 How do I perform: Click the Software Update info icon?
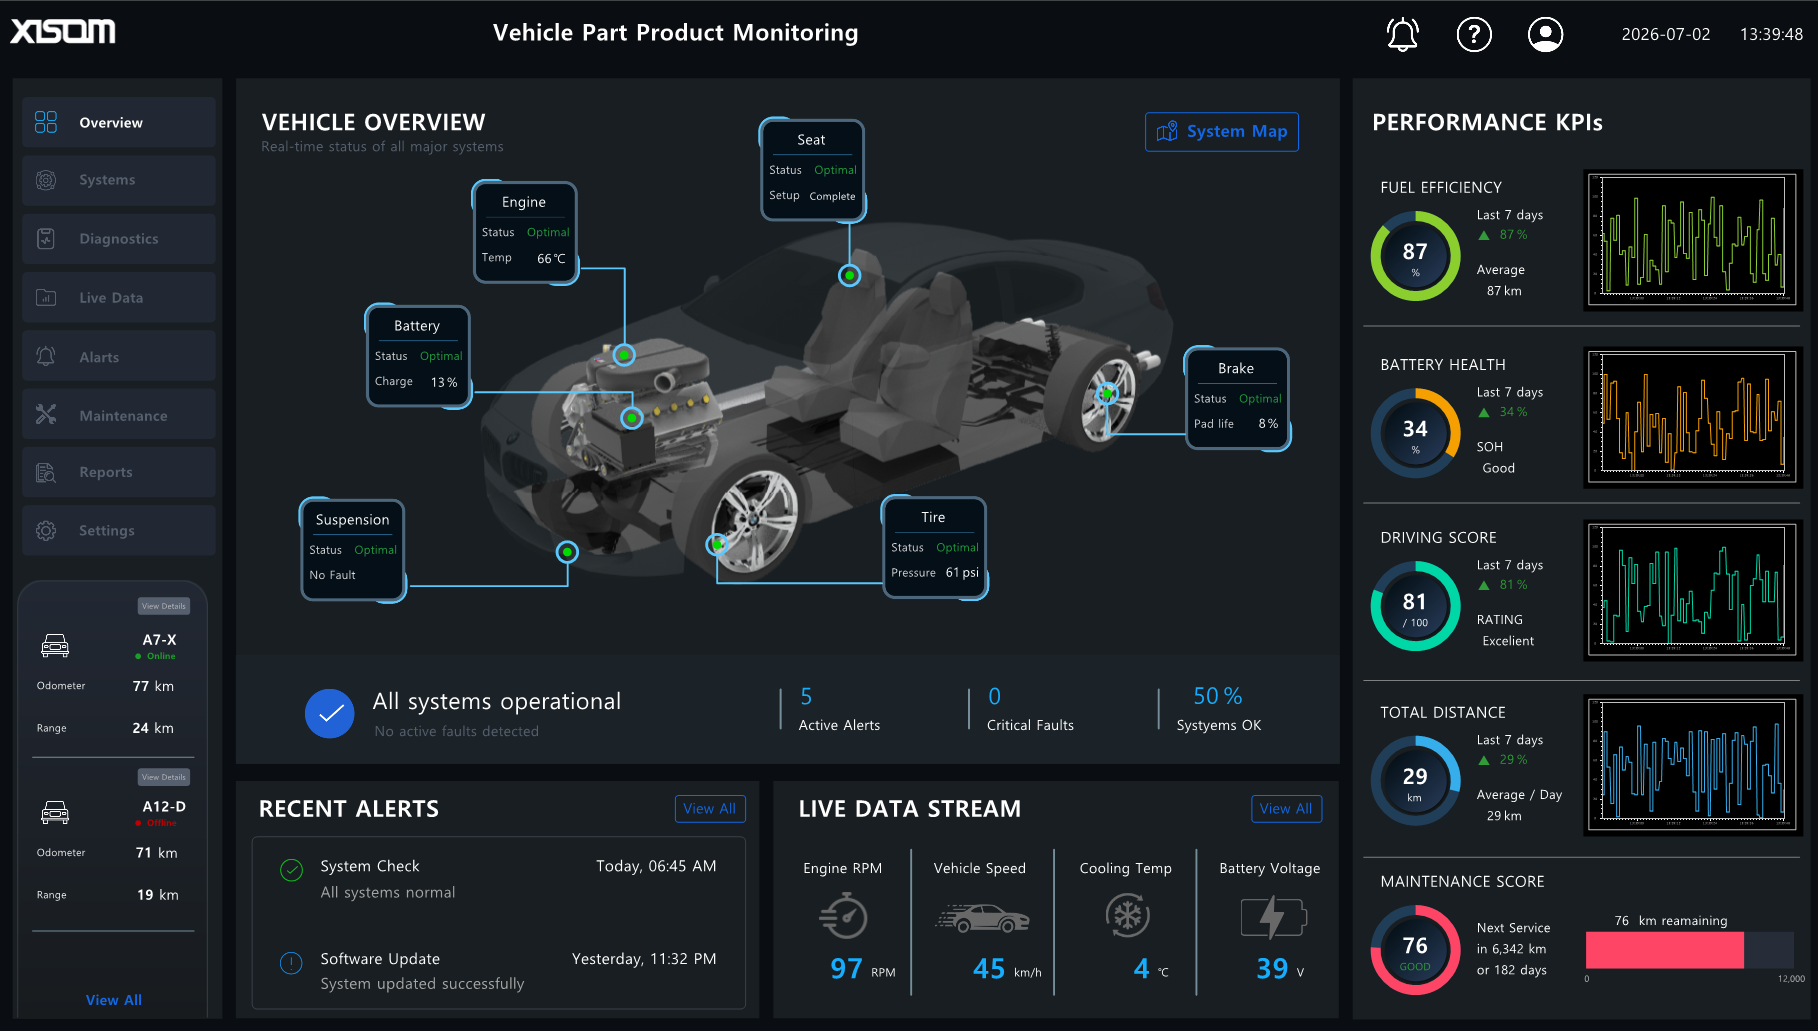(291, 963)
